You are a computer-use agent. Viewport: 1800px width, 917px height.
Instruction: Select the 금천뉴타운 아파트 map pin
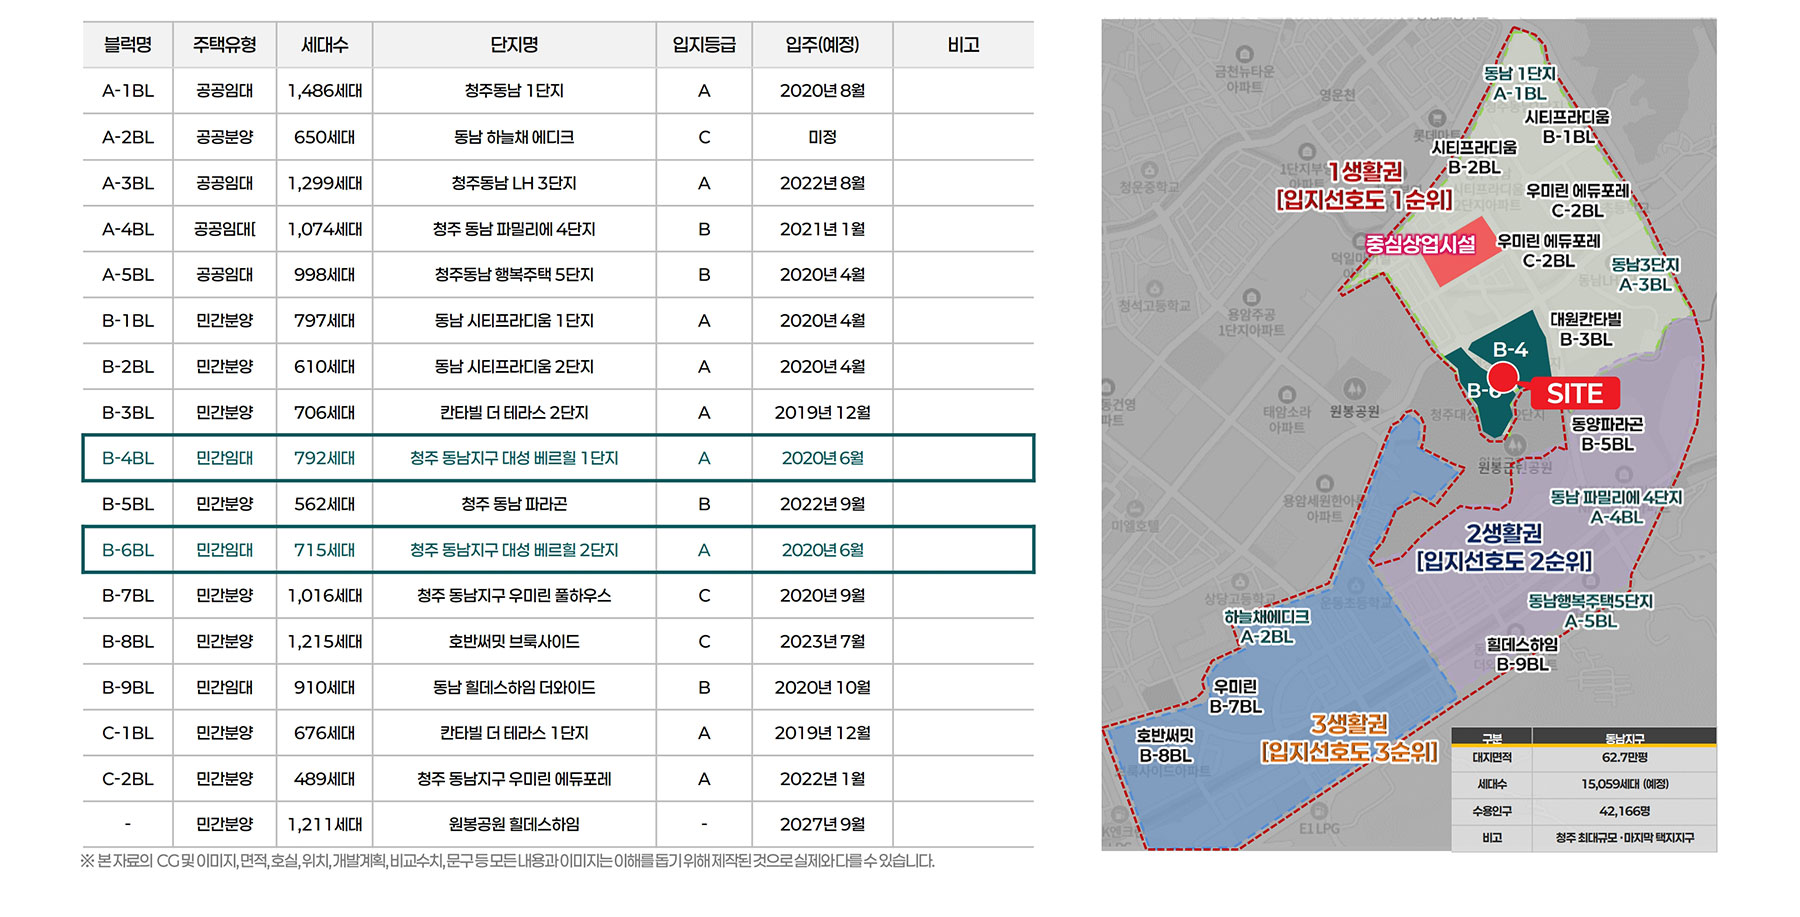[1245, 54]
